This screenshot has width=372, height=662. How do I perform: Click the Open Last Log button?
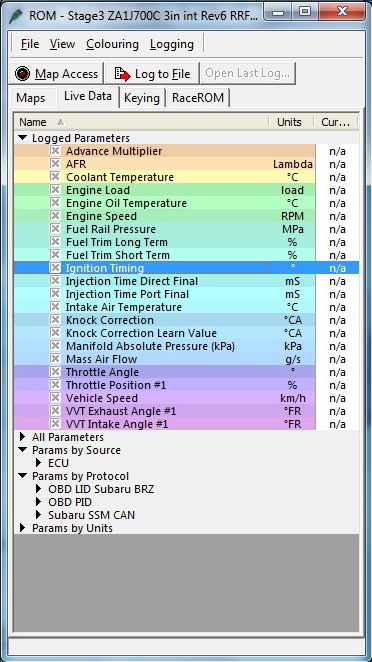(247, 73)
